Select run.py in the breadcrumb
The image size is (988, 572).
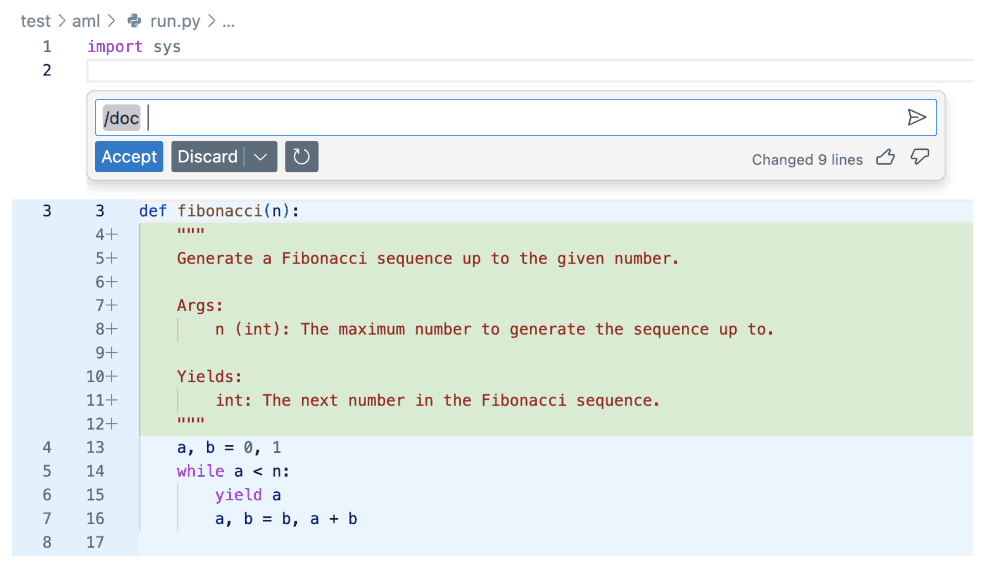tap(175, 21)
